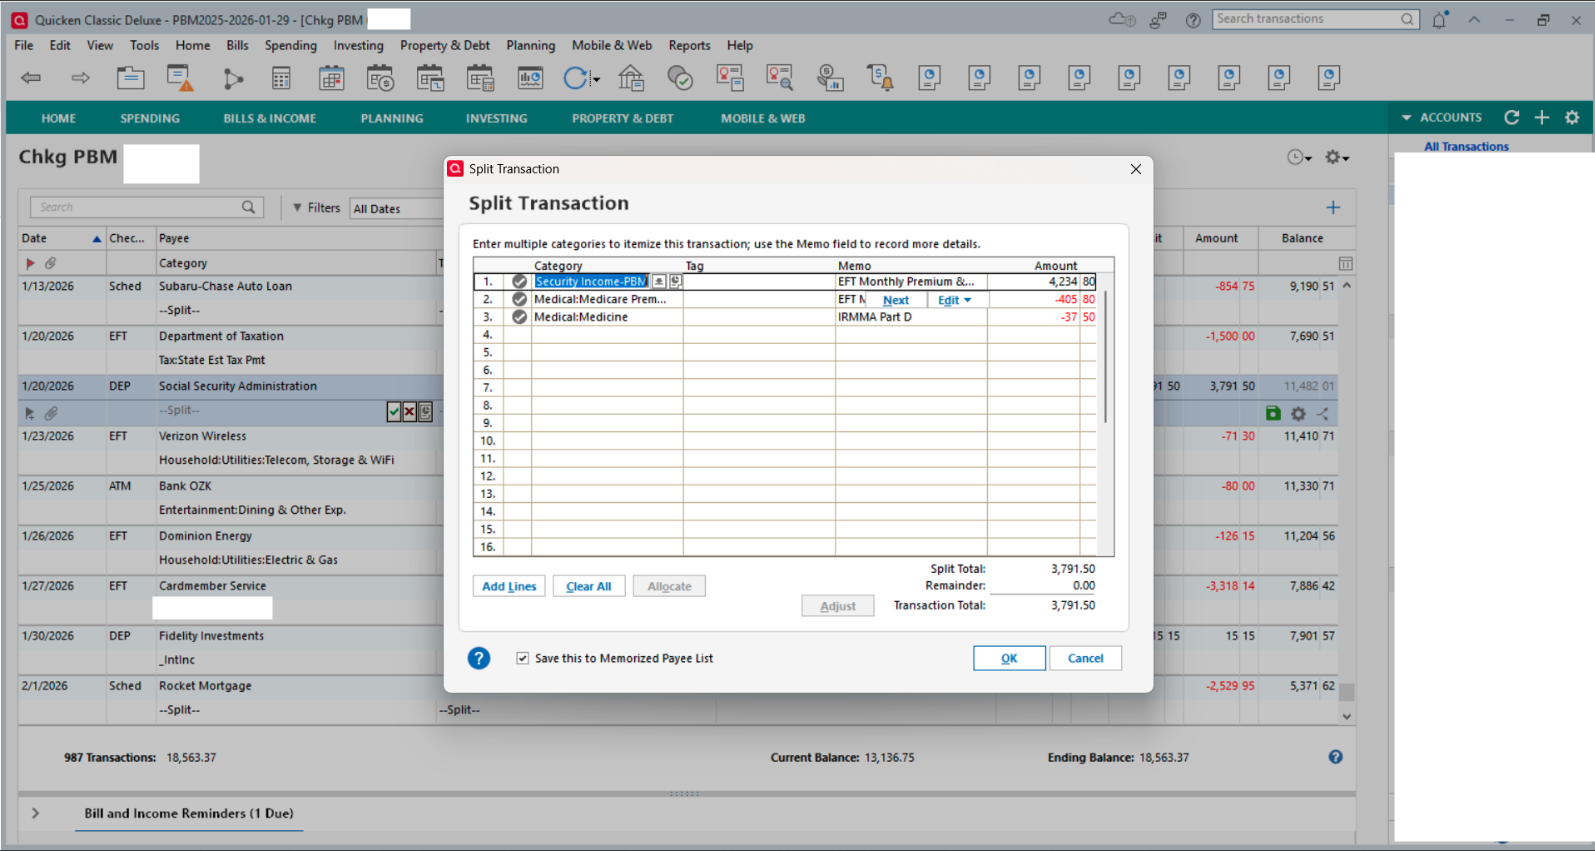The width and height of the screenshot is (1595, 851).
Task: Collapse the toolbar with the up chevron
Action: [1474, 19]
